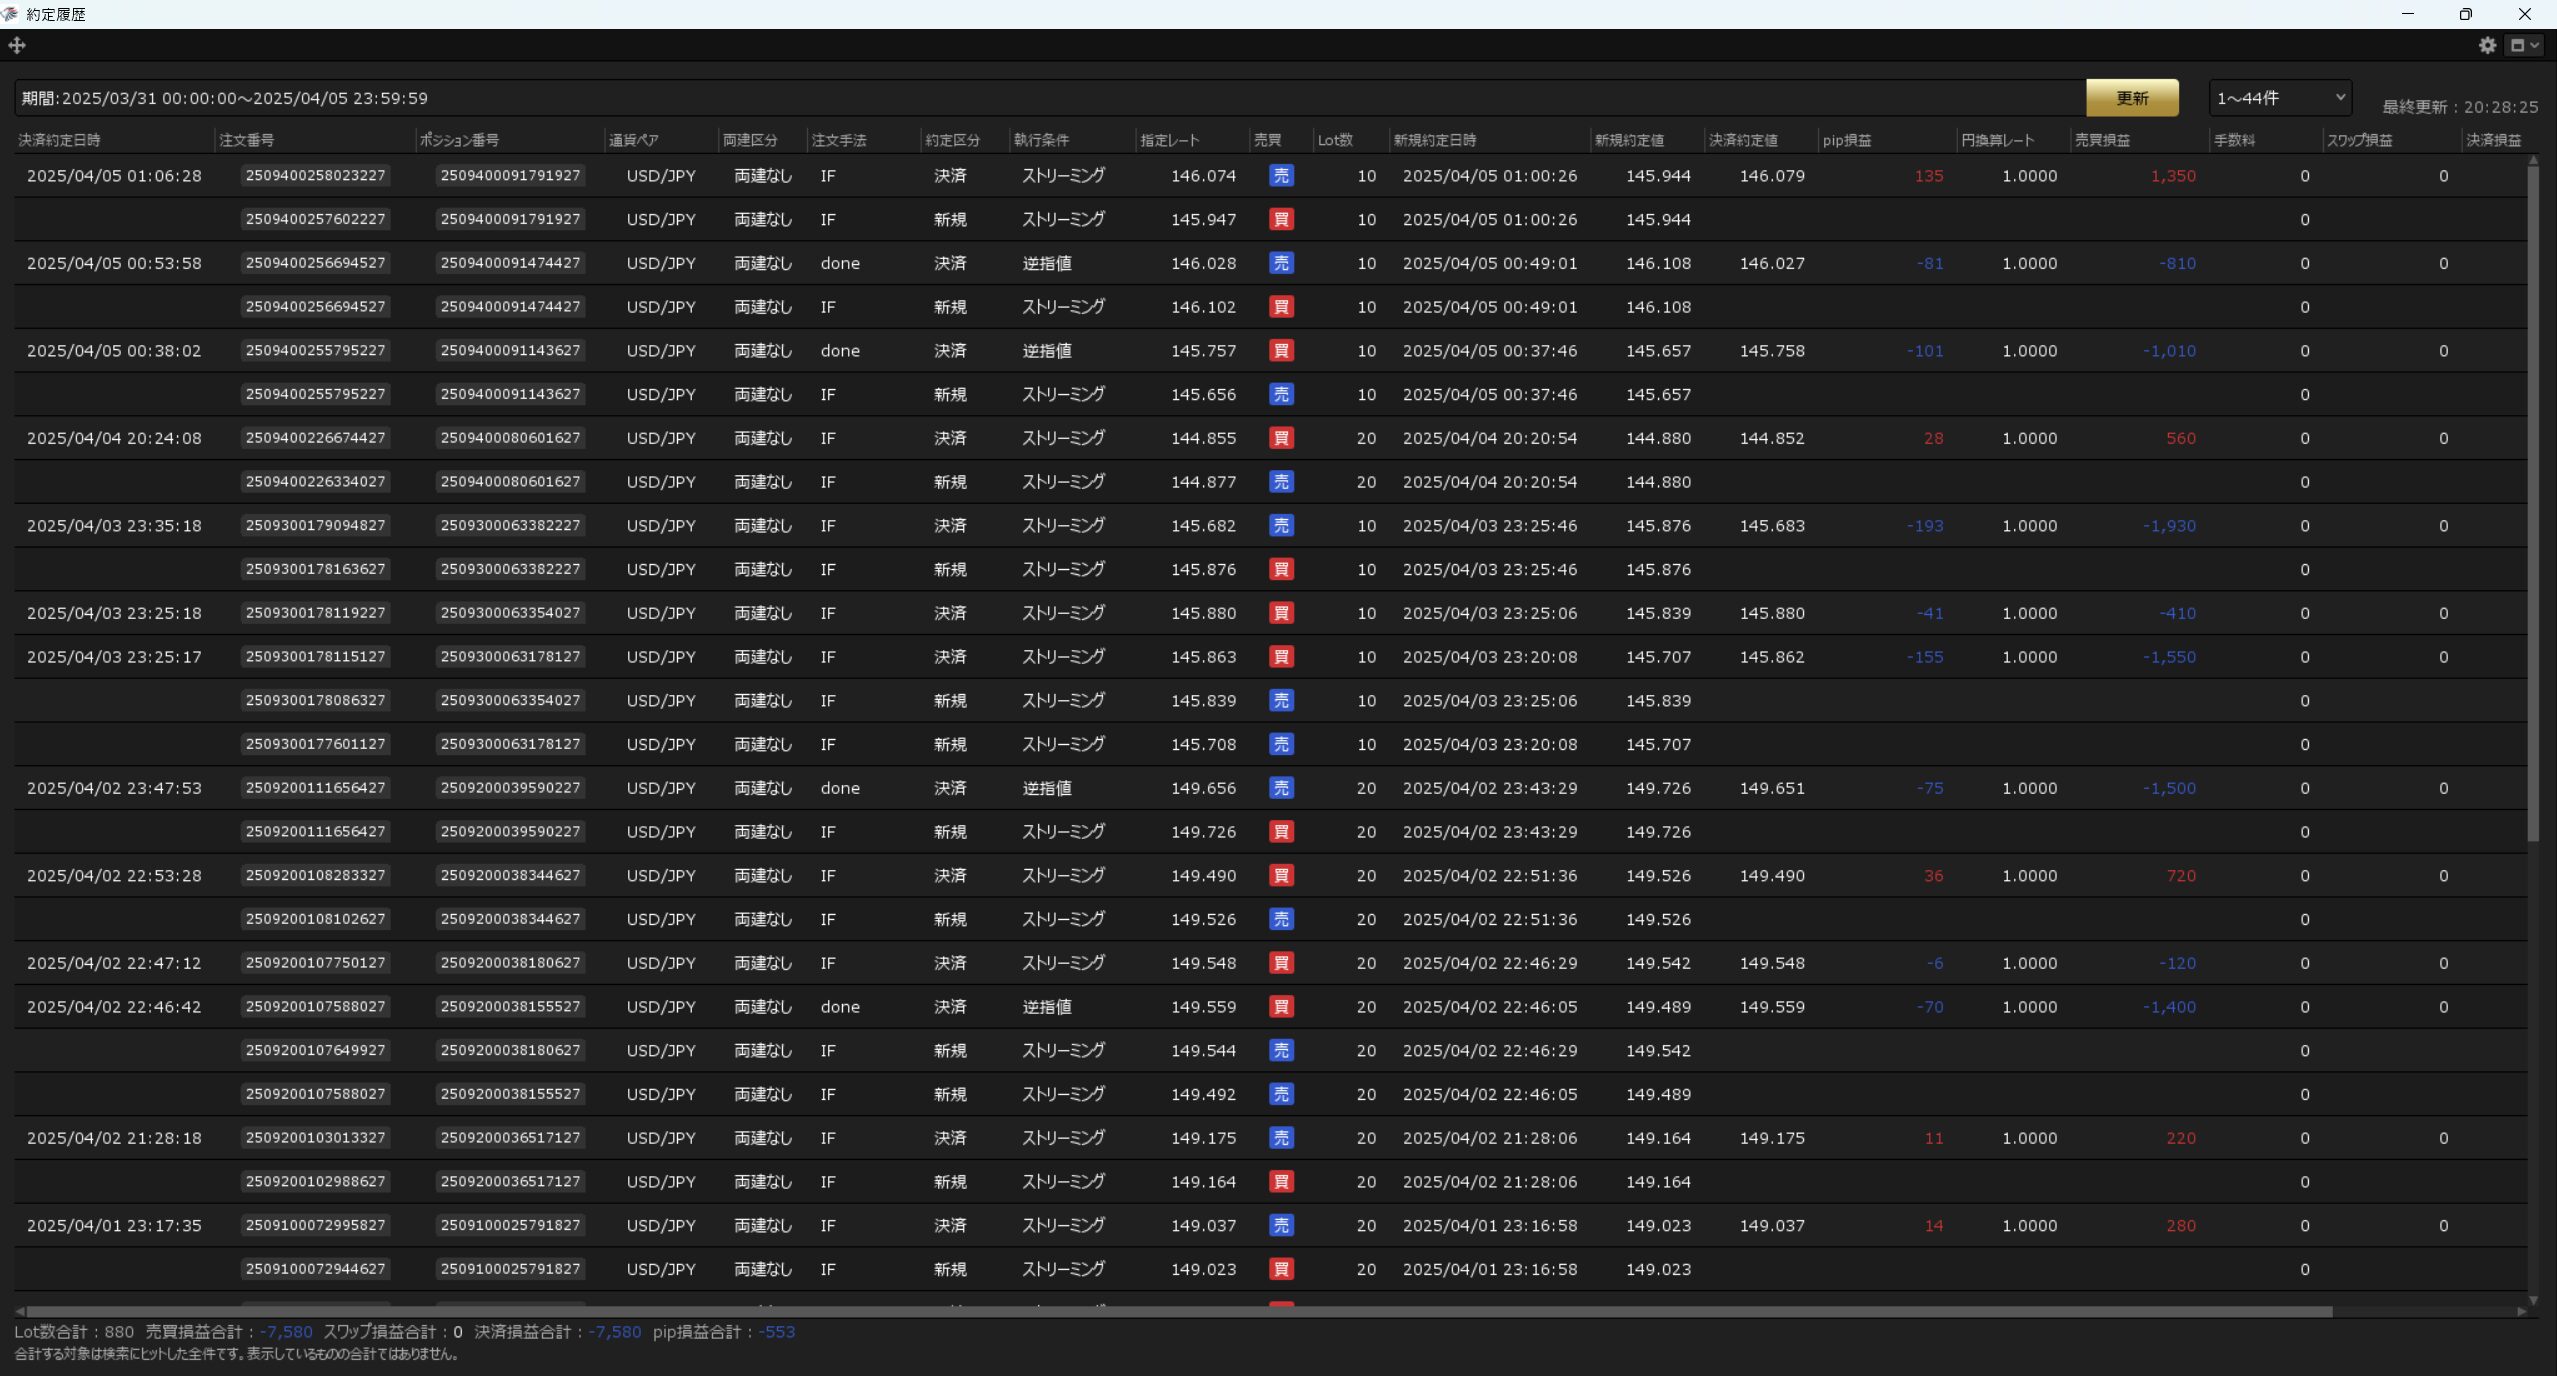Click the 売買損益 column header
The height and width of the screenshot is (1376, 2557).
click(x=2101, y=140)
